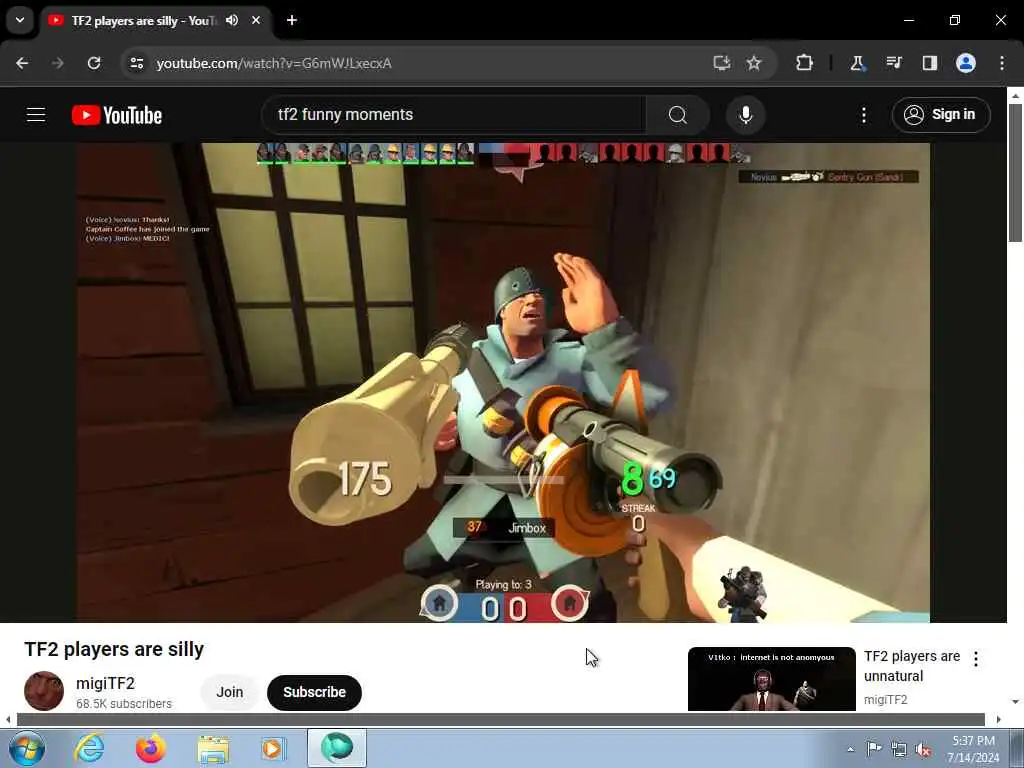This screenshot has height=768, width=1024.
Task: Open the migiTF2 channel avatar
Action: pyautogui.click(x=44, y=691)
